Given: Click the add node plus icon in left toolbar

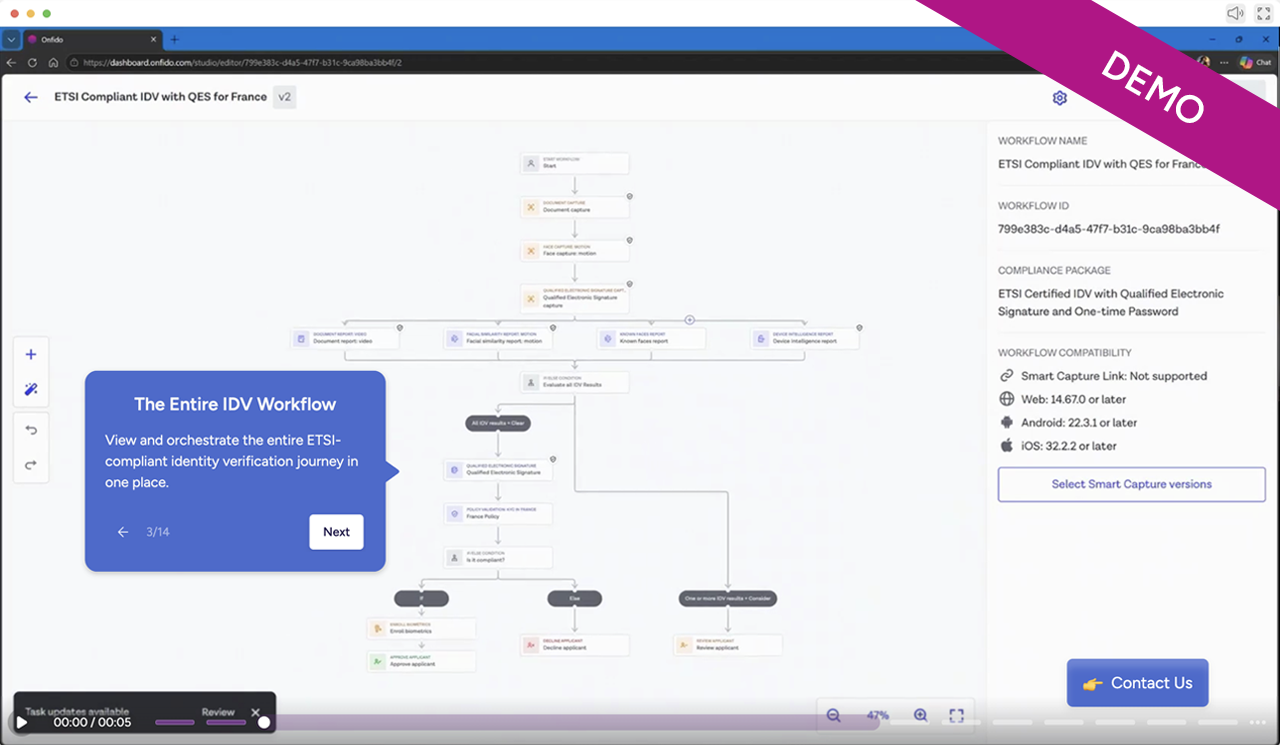Looking at the screenshot, I should coord(31,354).
